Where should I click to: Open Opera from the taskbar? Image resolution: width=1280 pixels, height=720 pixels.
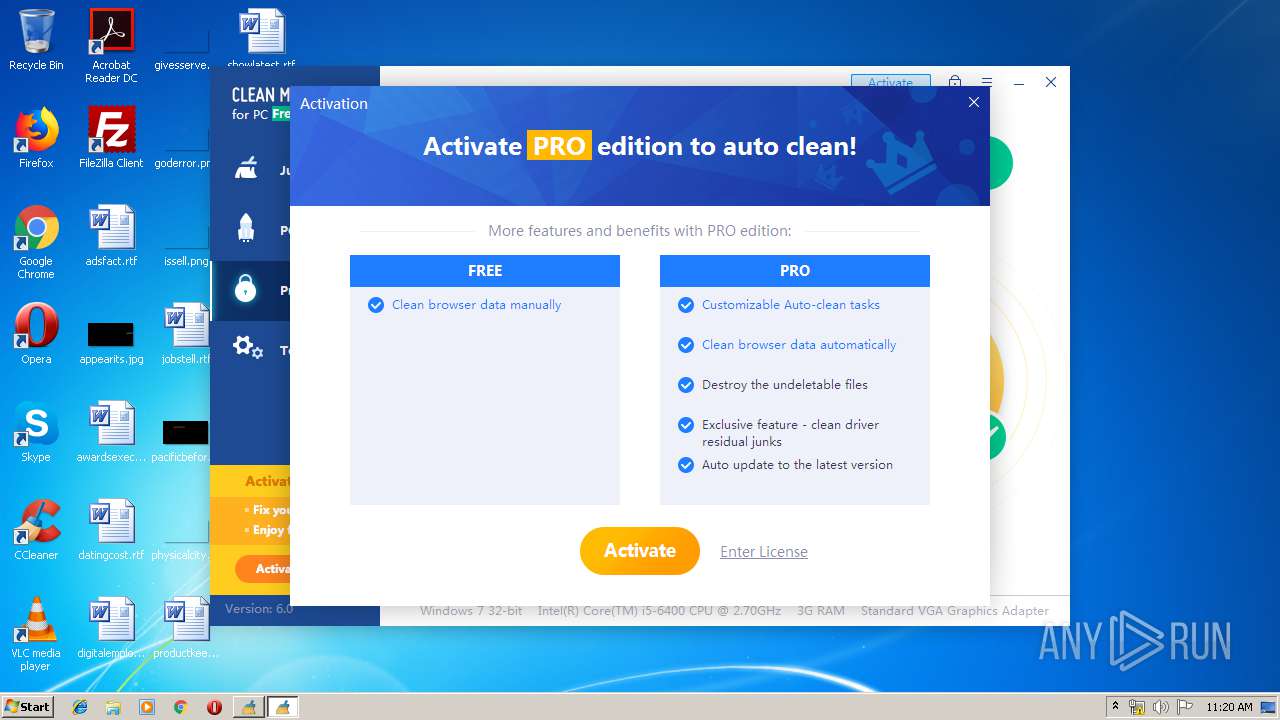coord(214,707)
